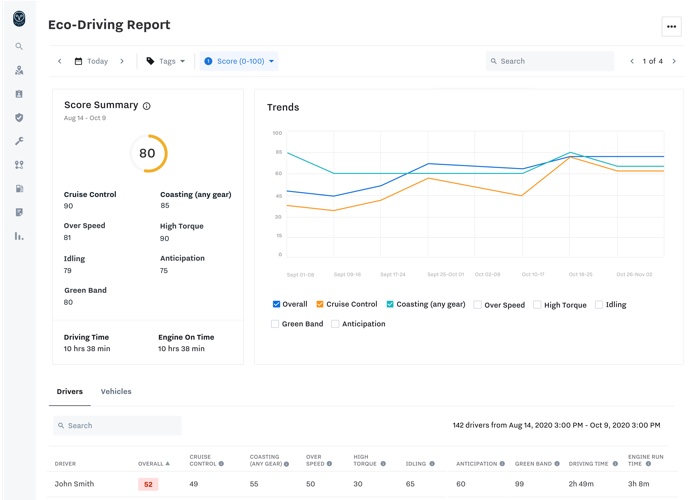Go to next page of 1 of 4
700x500 pixels.
coord(674,61)
